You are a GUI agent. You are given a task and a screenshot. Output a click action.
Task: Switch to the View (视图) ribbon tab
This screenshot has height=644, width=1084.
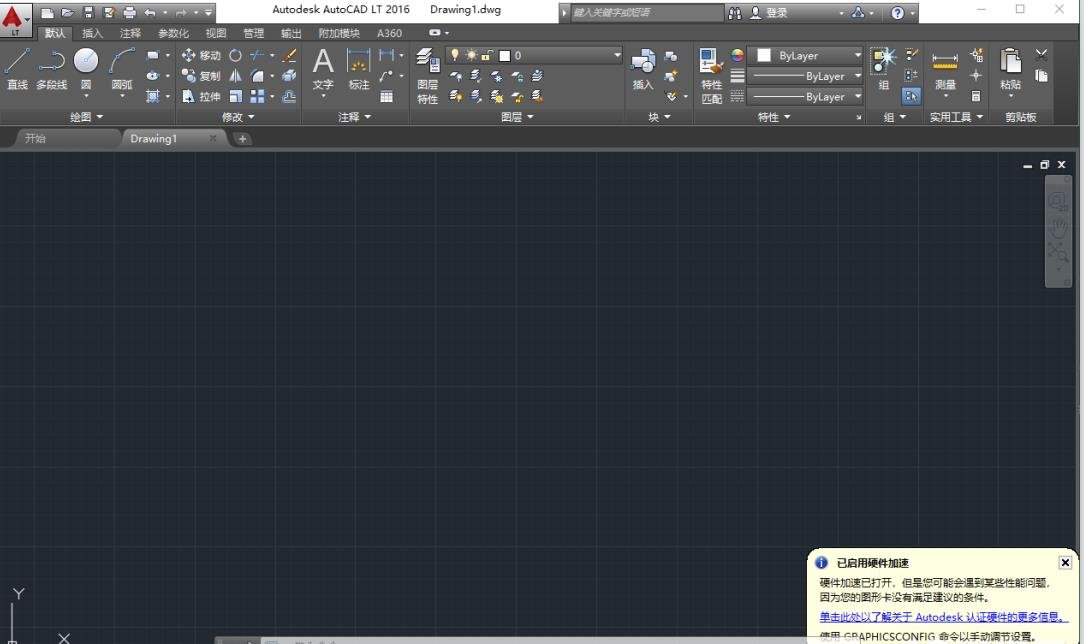pos(216,33)
